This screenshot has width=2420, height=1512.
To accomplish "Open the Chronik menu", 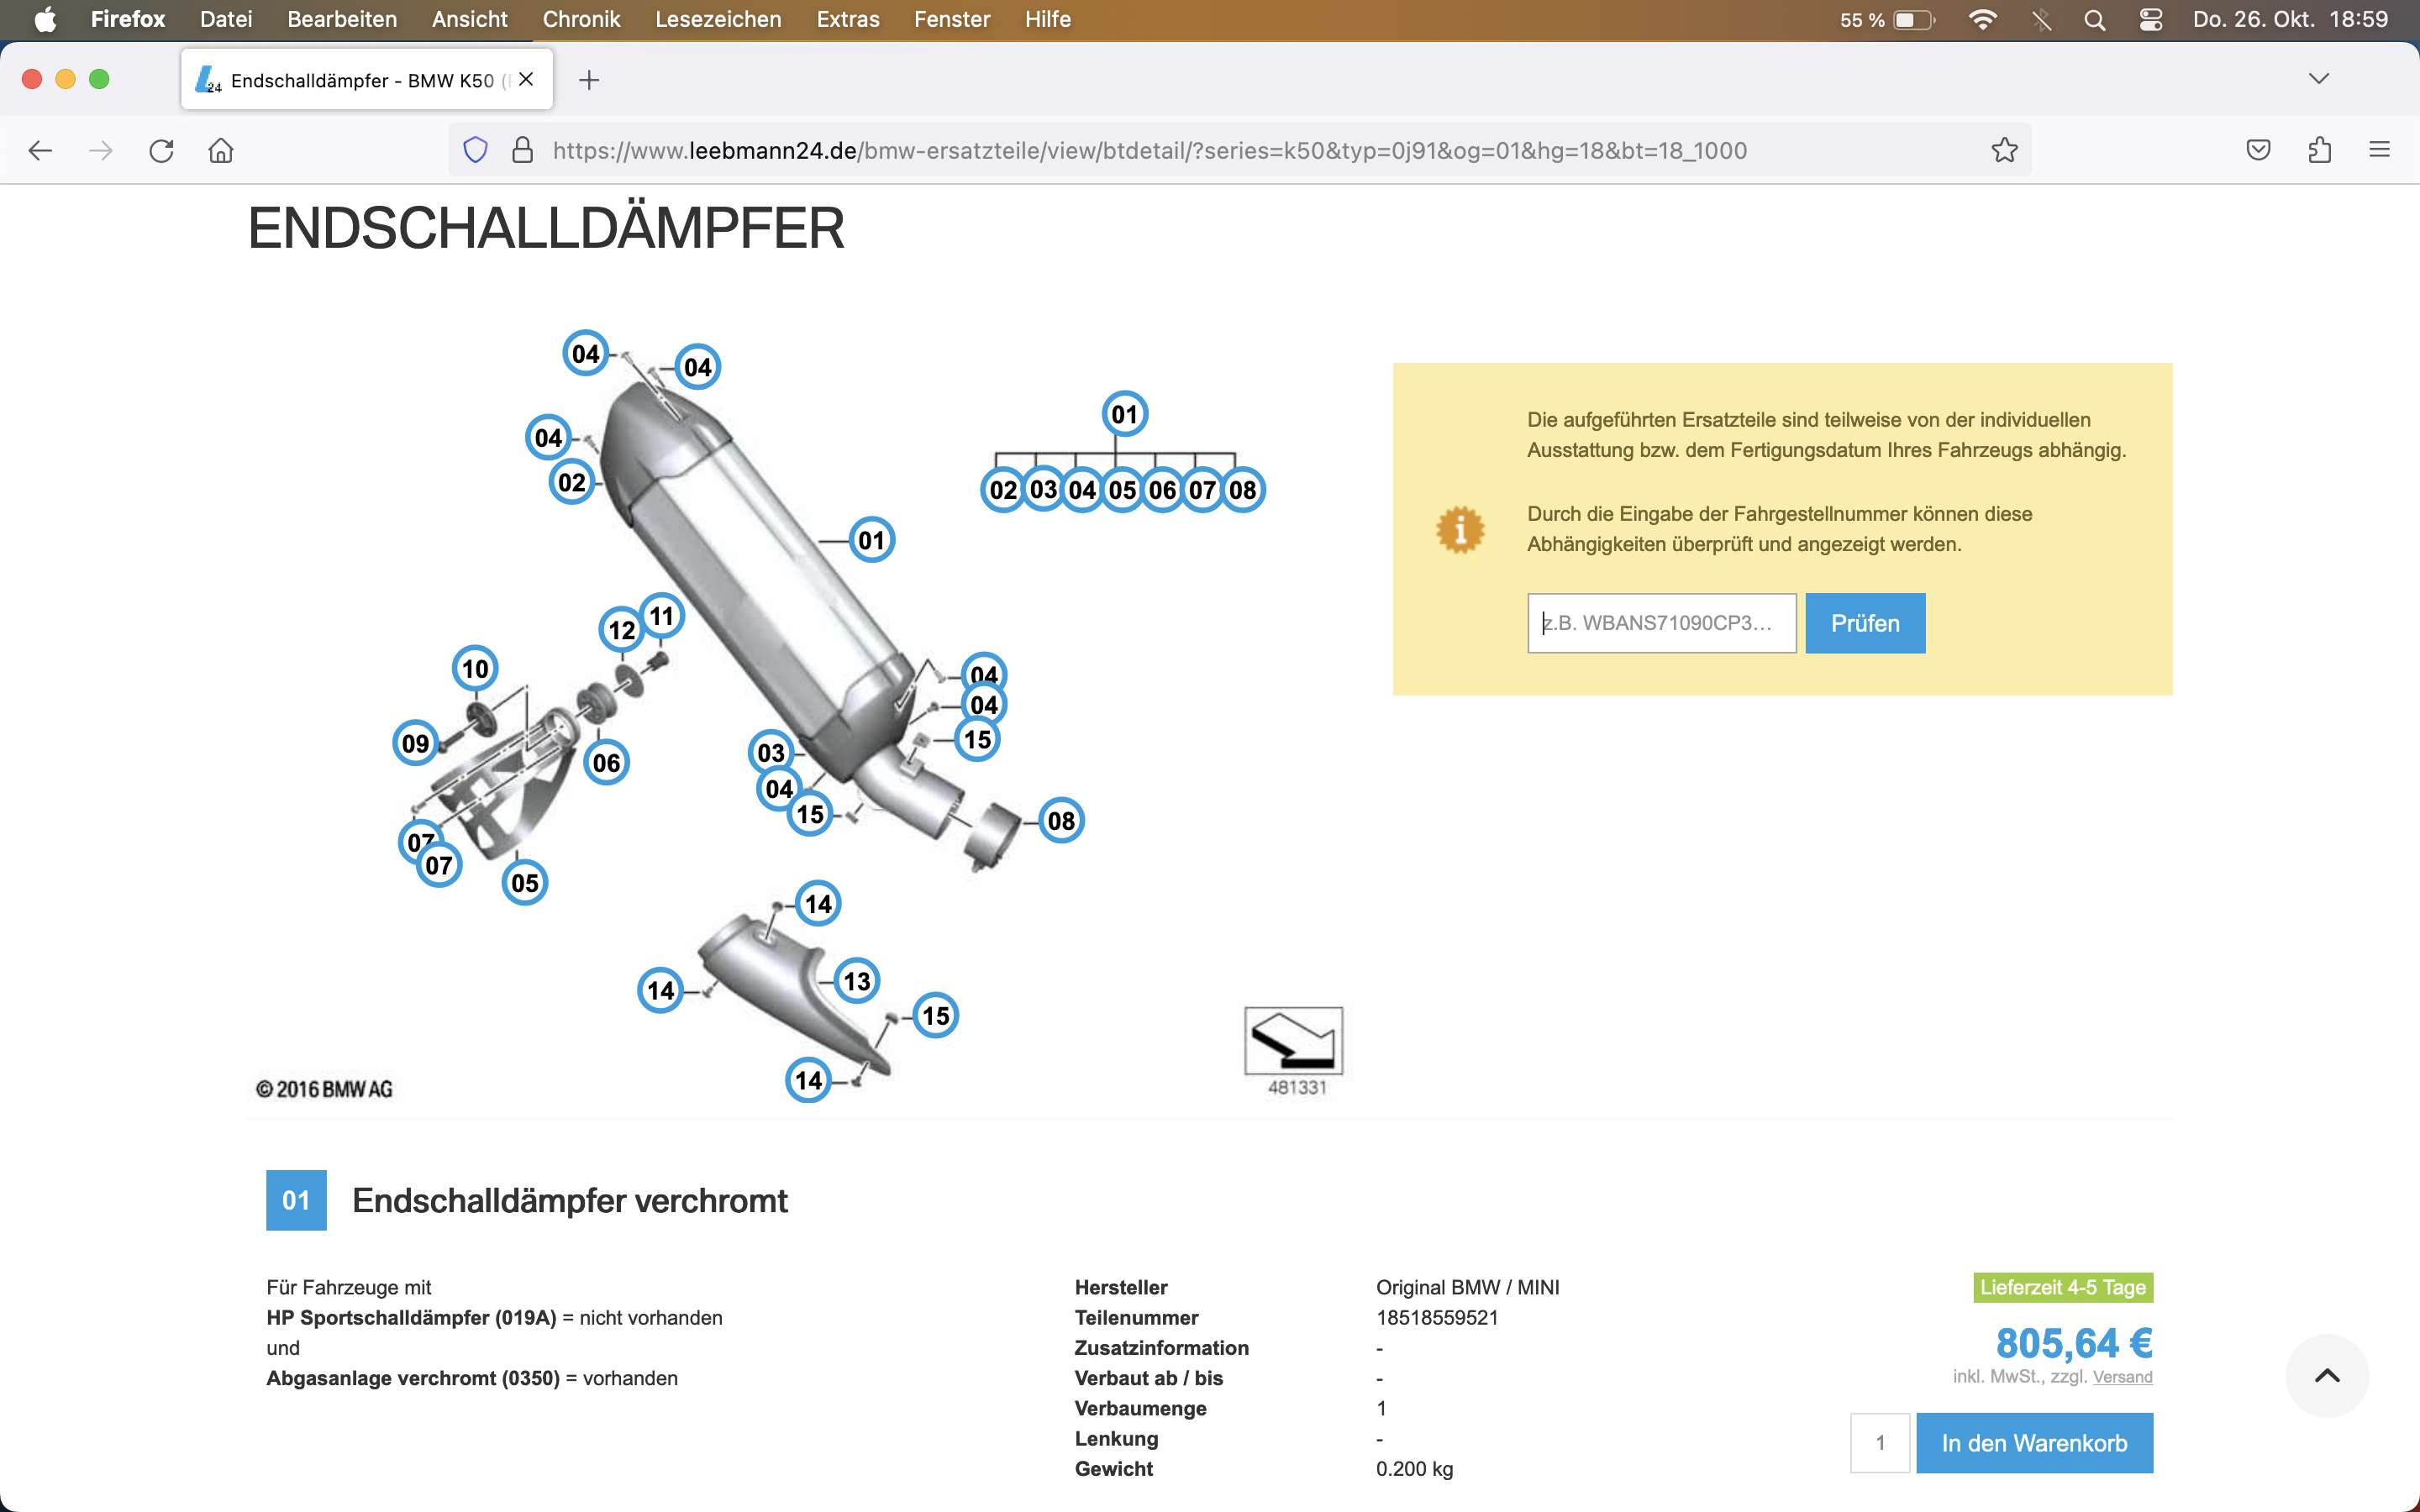I will pos(581,19).
